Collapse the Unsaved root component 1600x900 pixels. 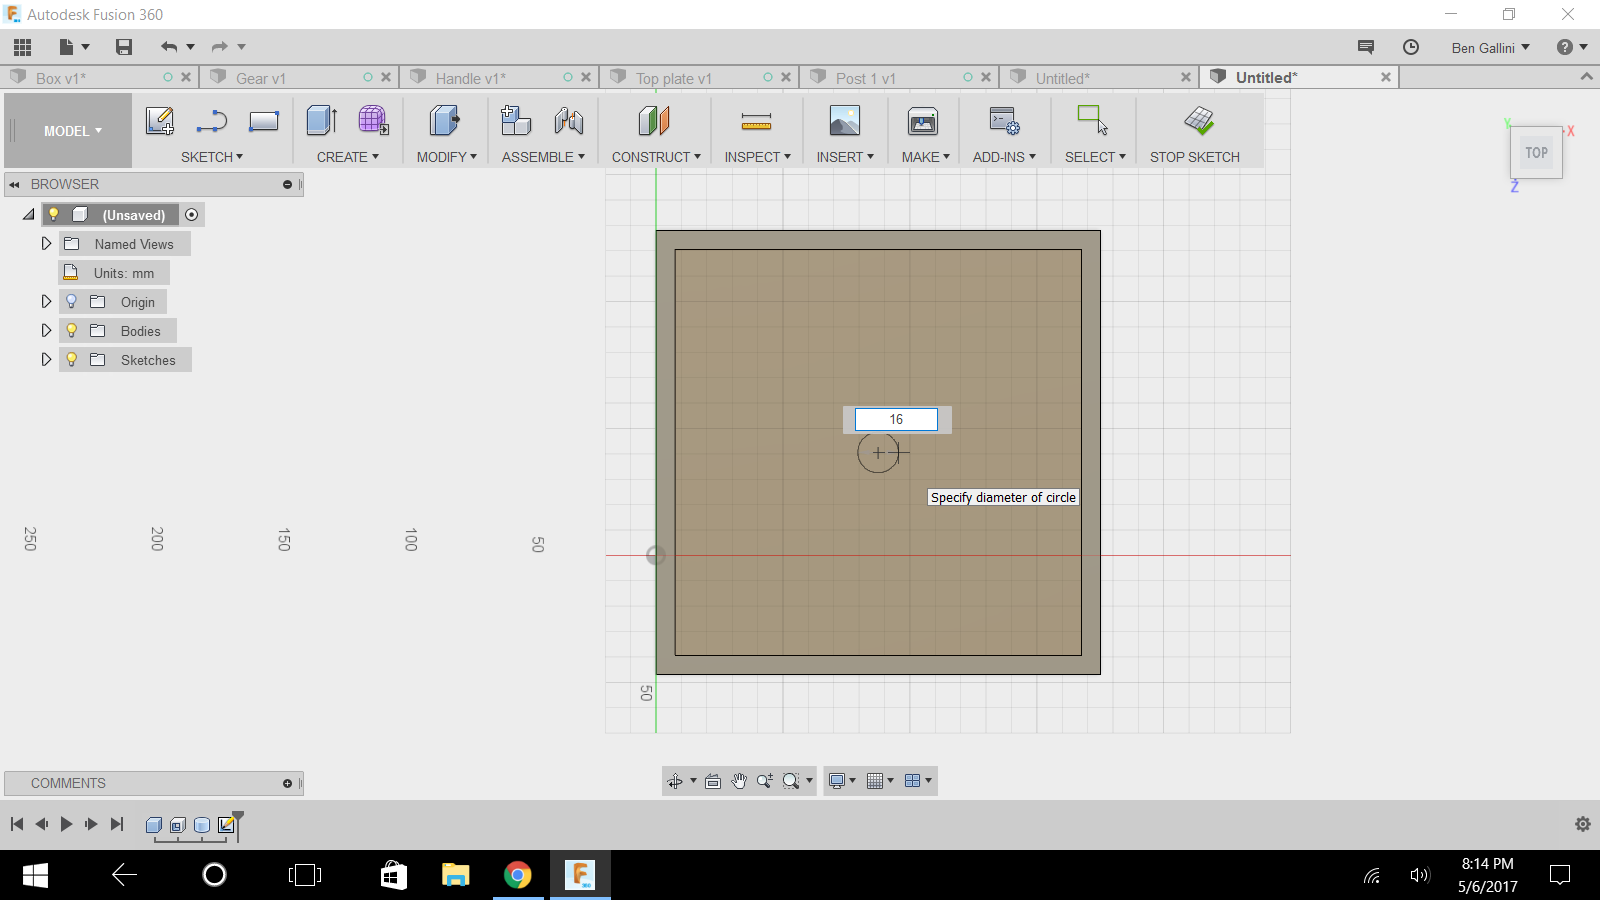click(x=29, y=214)
